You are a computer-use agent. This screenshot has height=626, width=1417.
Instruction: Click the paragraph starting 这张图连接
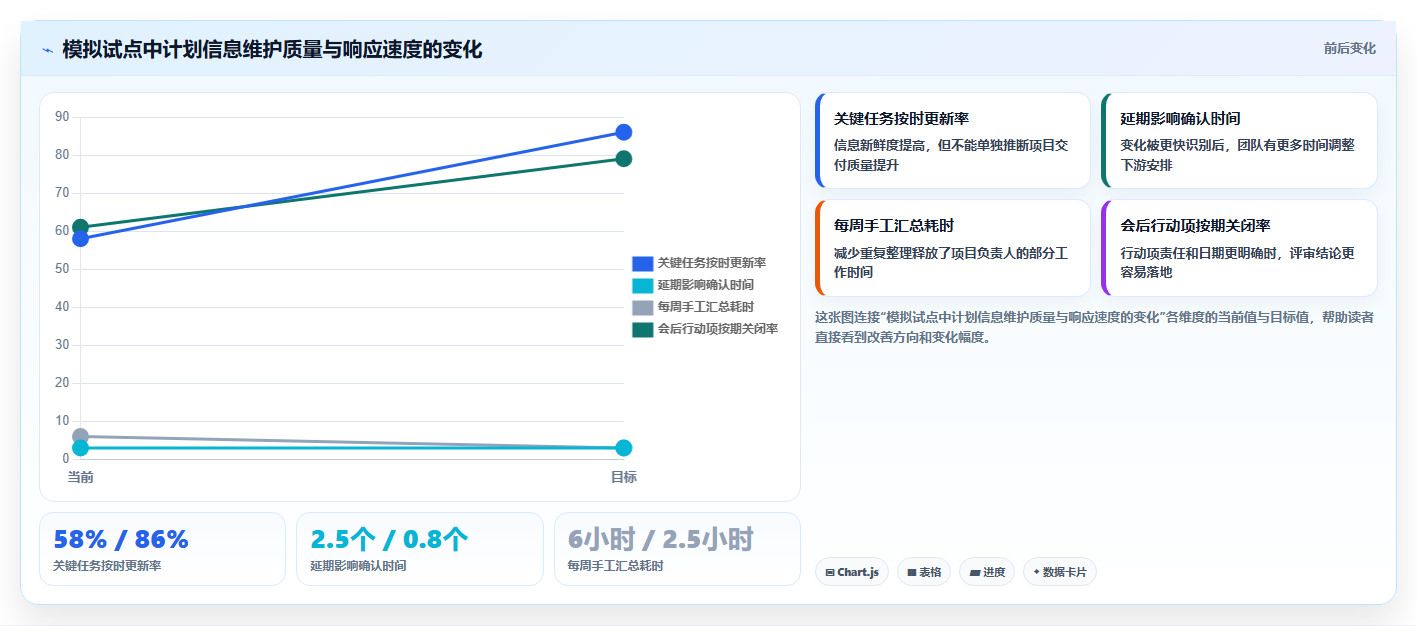1094,327
